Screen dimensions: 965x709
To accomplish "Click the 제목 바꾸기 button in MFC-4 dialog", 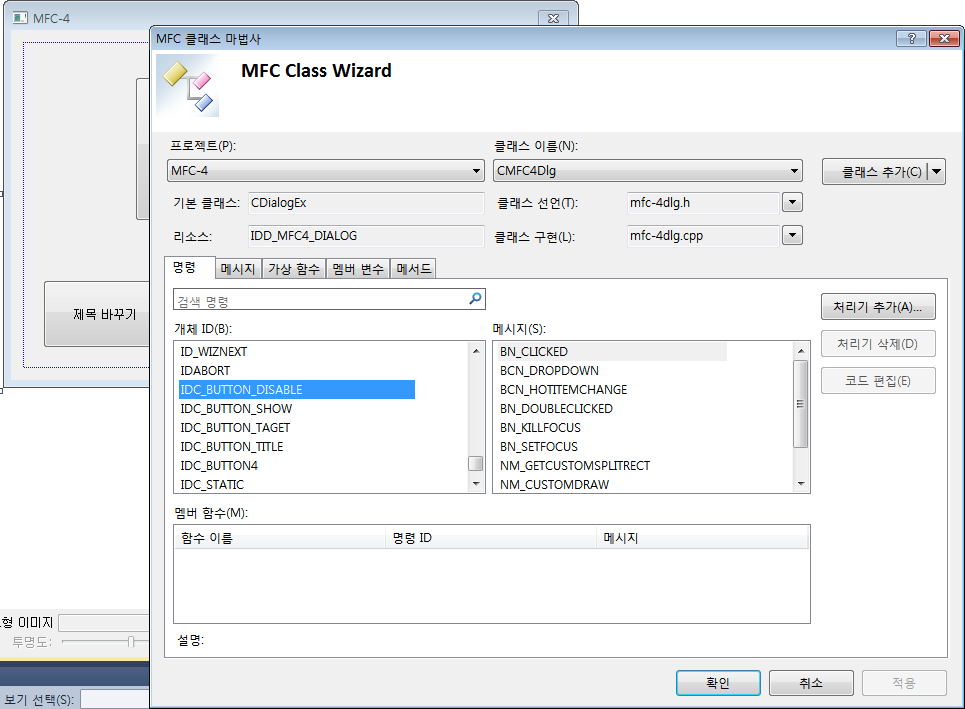I will [97, 314].
